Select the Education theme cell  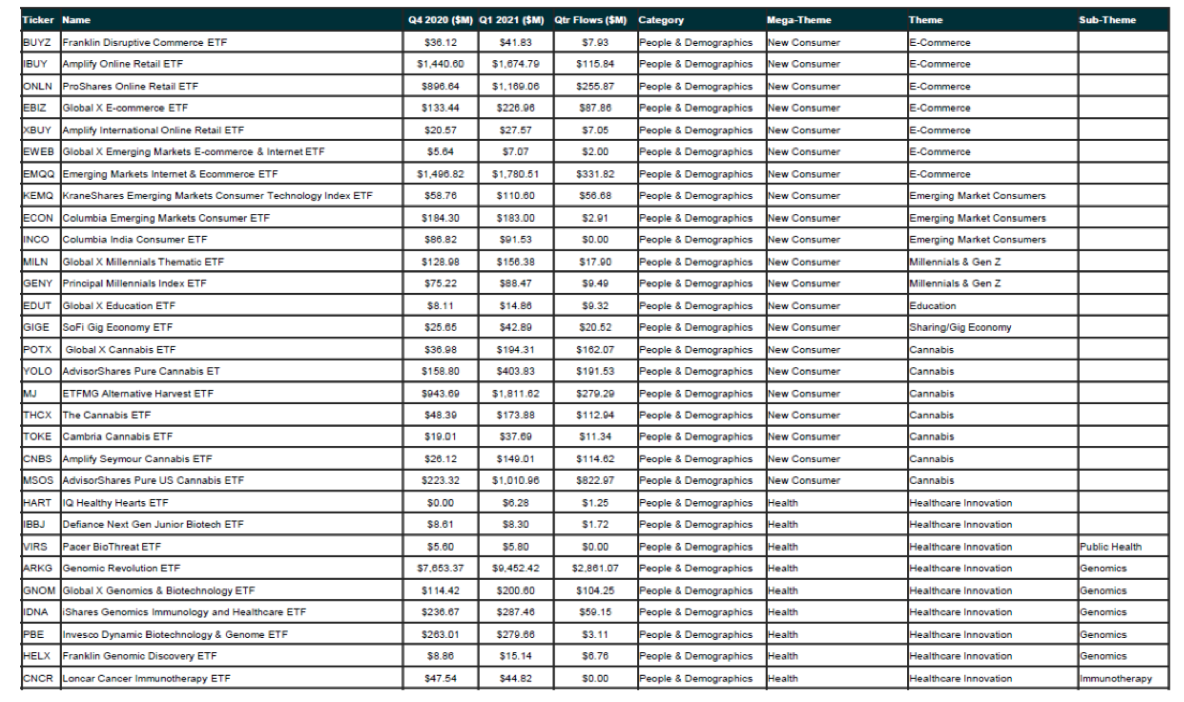(x=932, y=305)
